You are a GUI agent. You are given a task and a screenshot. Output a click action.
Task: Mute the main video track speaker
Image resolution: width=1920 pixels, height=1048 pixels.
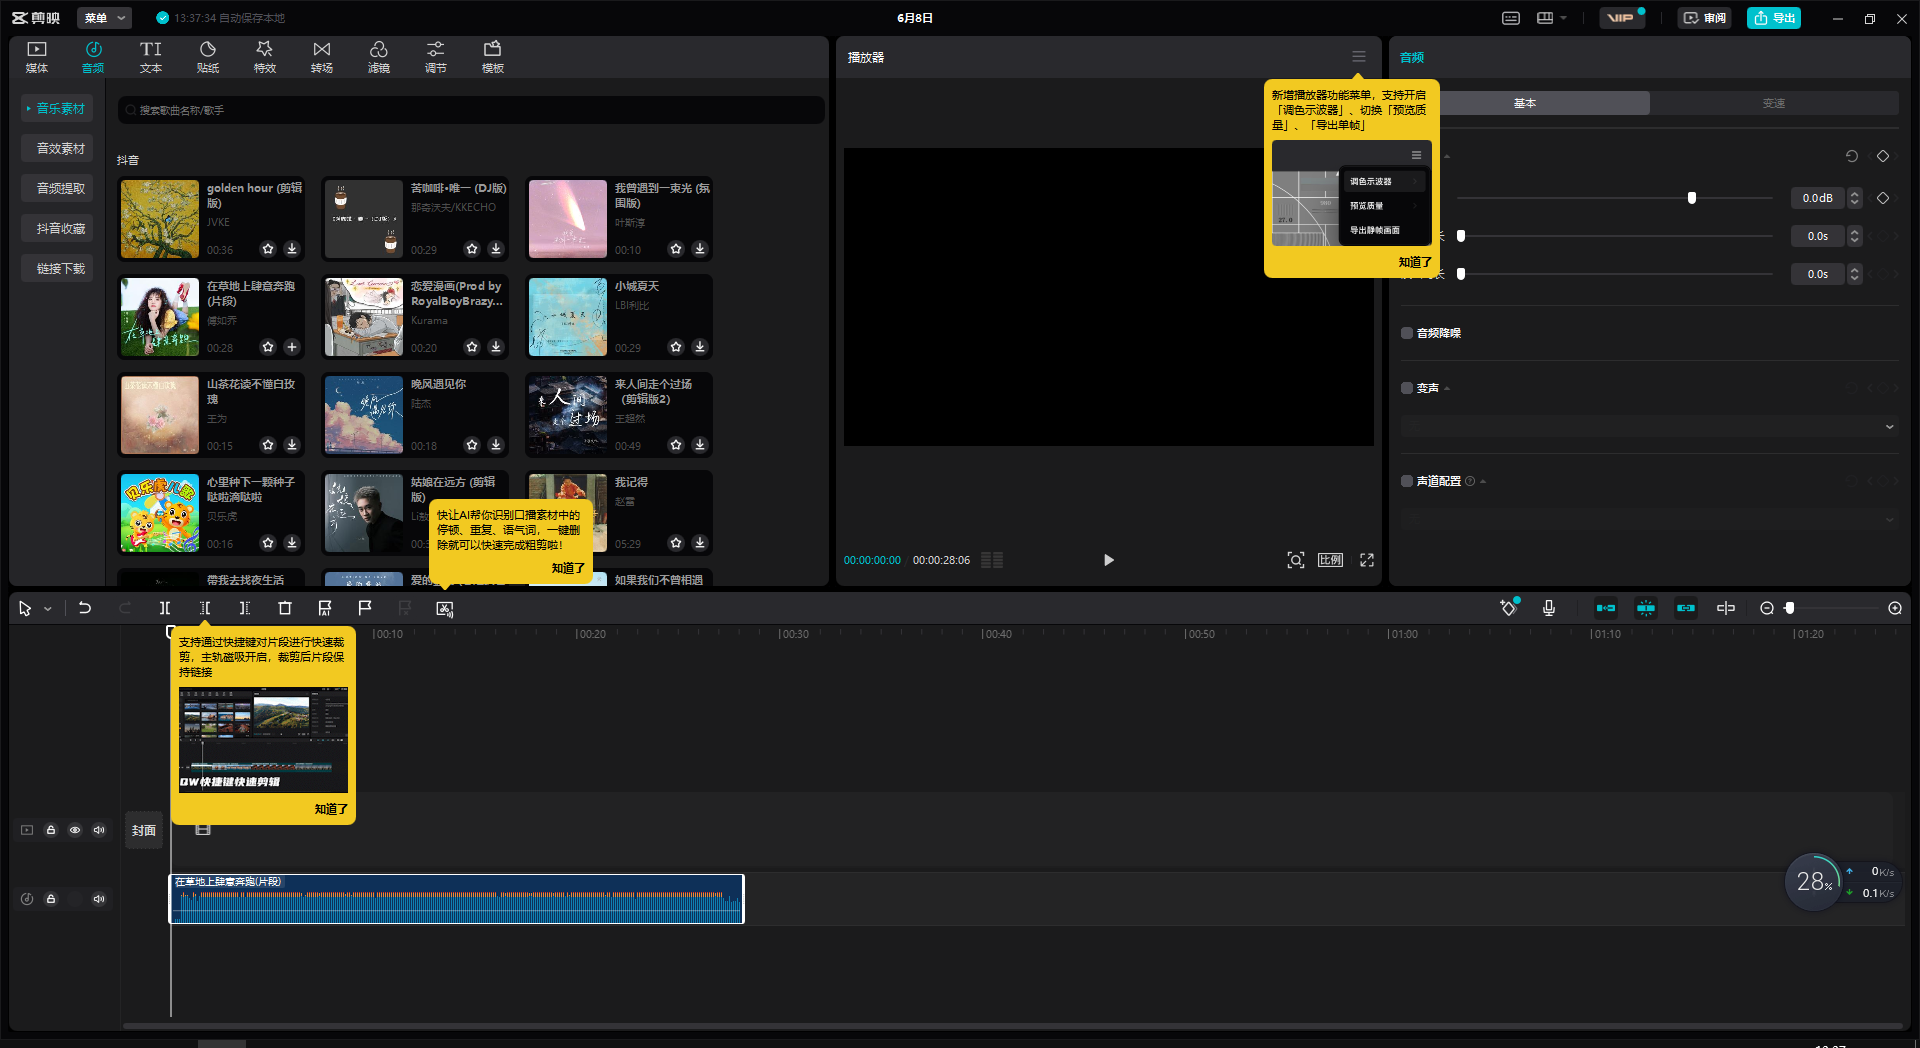coord(99,830)
